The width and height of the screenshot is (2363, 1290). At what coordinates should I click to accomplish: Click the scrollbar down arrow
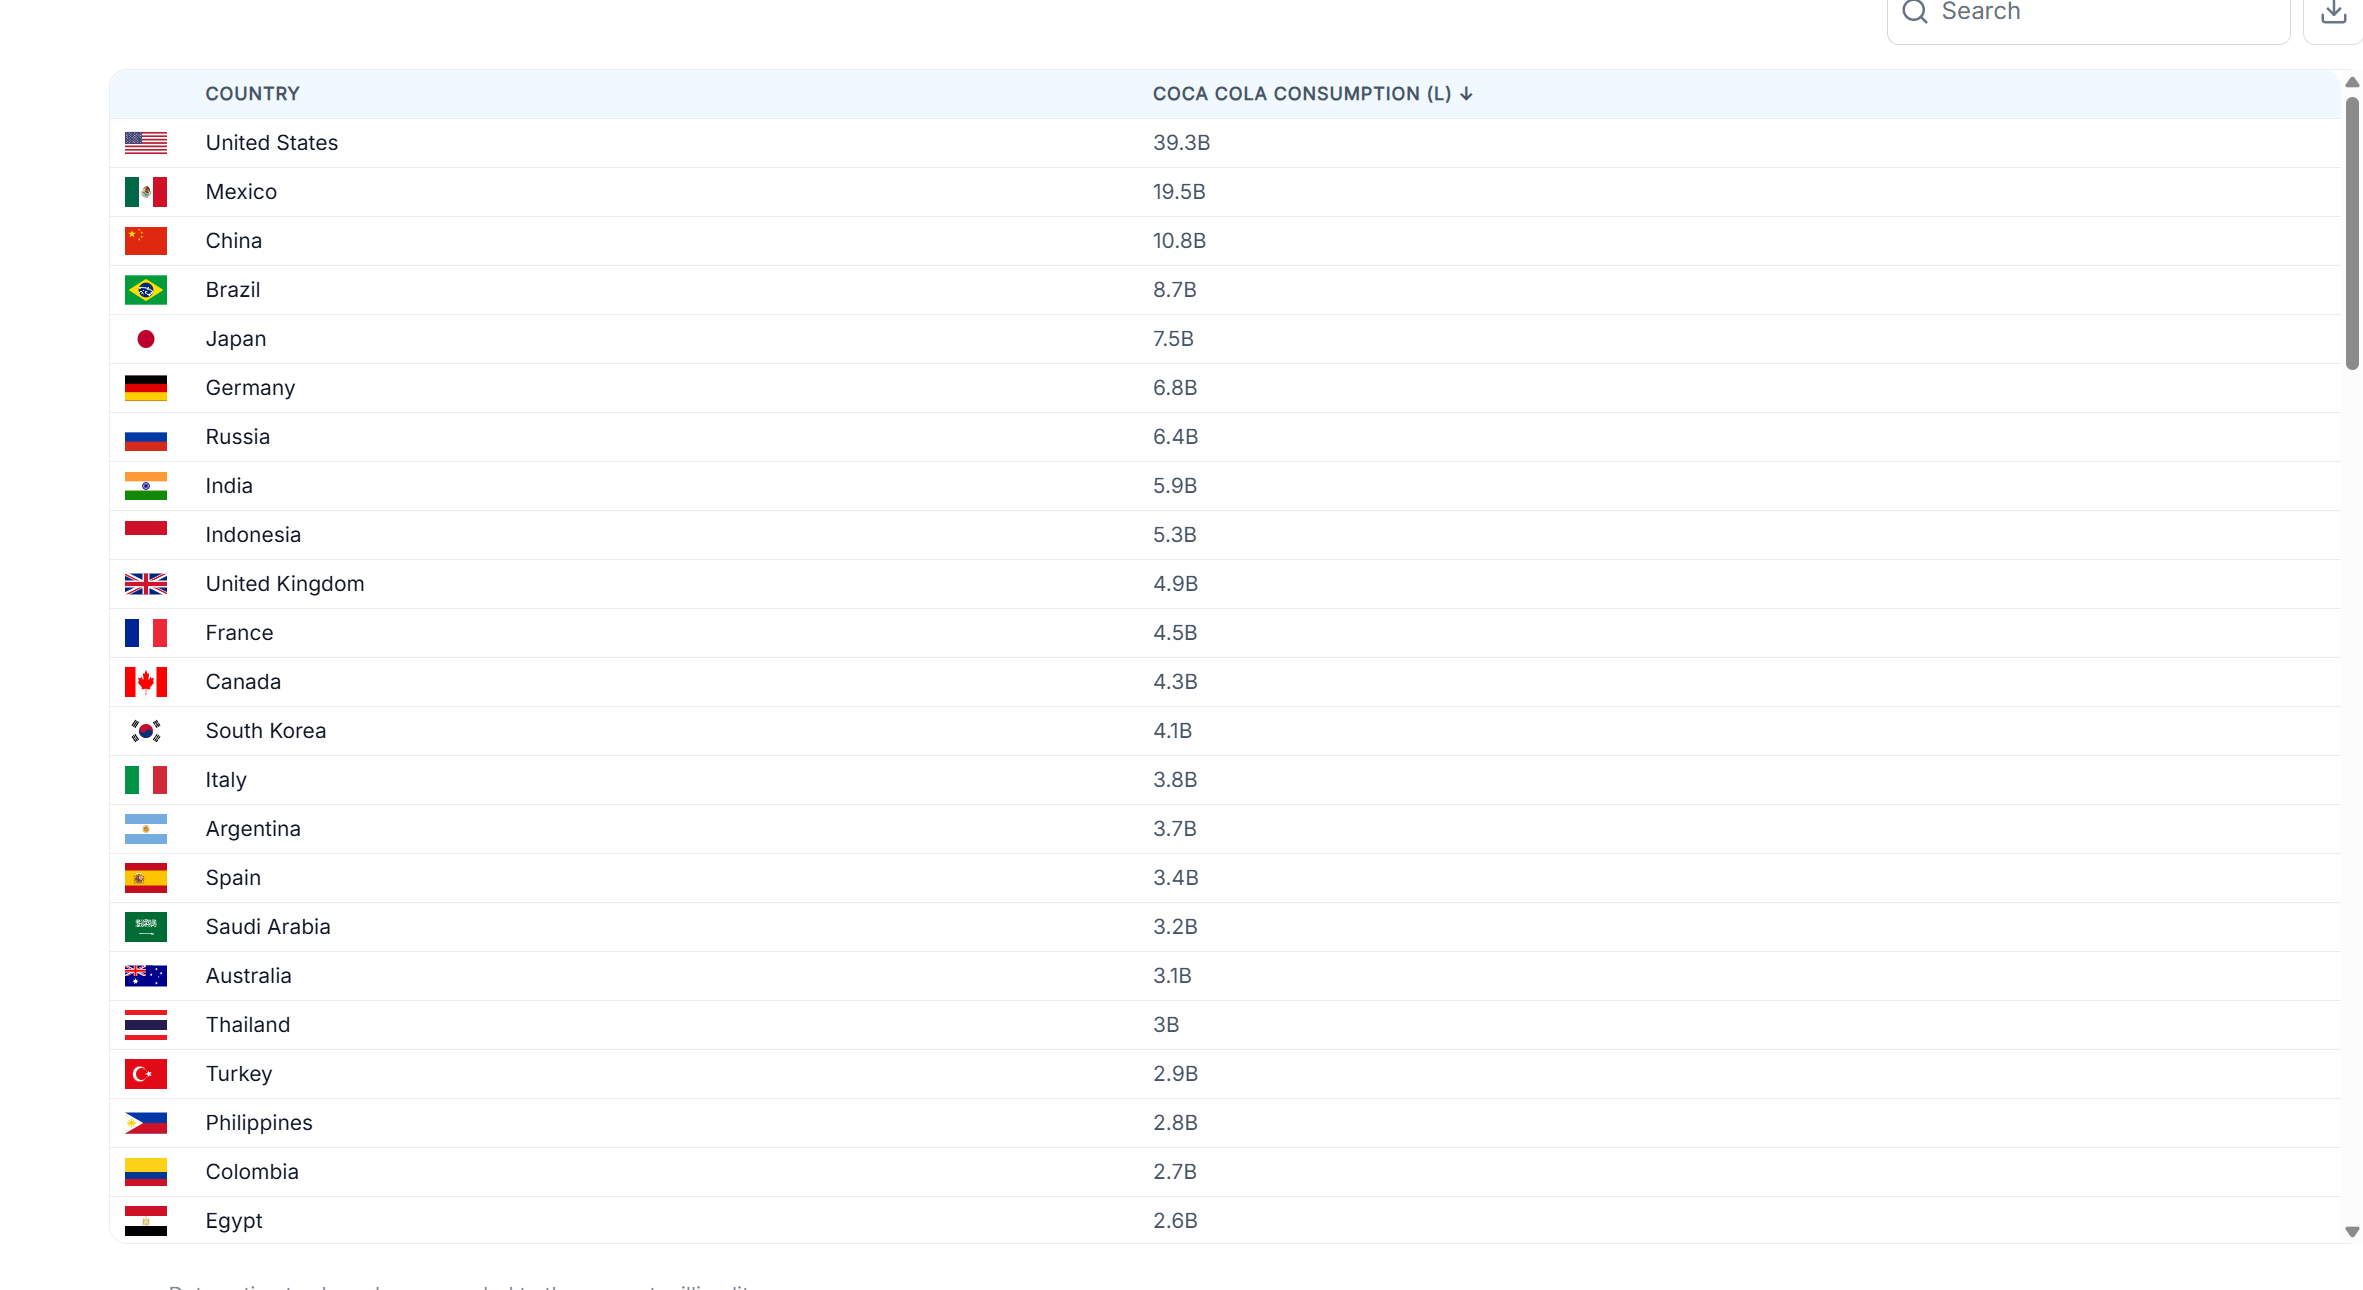tap(2352, 1232)
